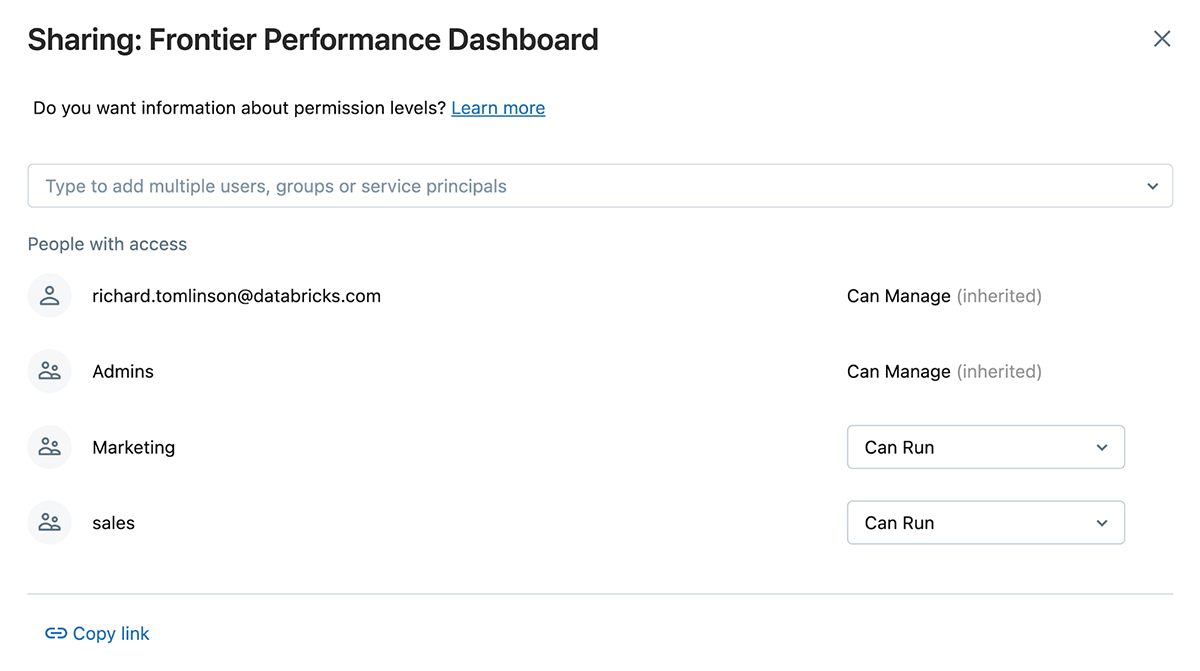Select the Marketing group name
The image size is (1200, 671).
click(x=133, y=447)
